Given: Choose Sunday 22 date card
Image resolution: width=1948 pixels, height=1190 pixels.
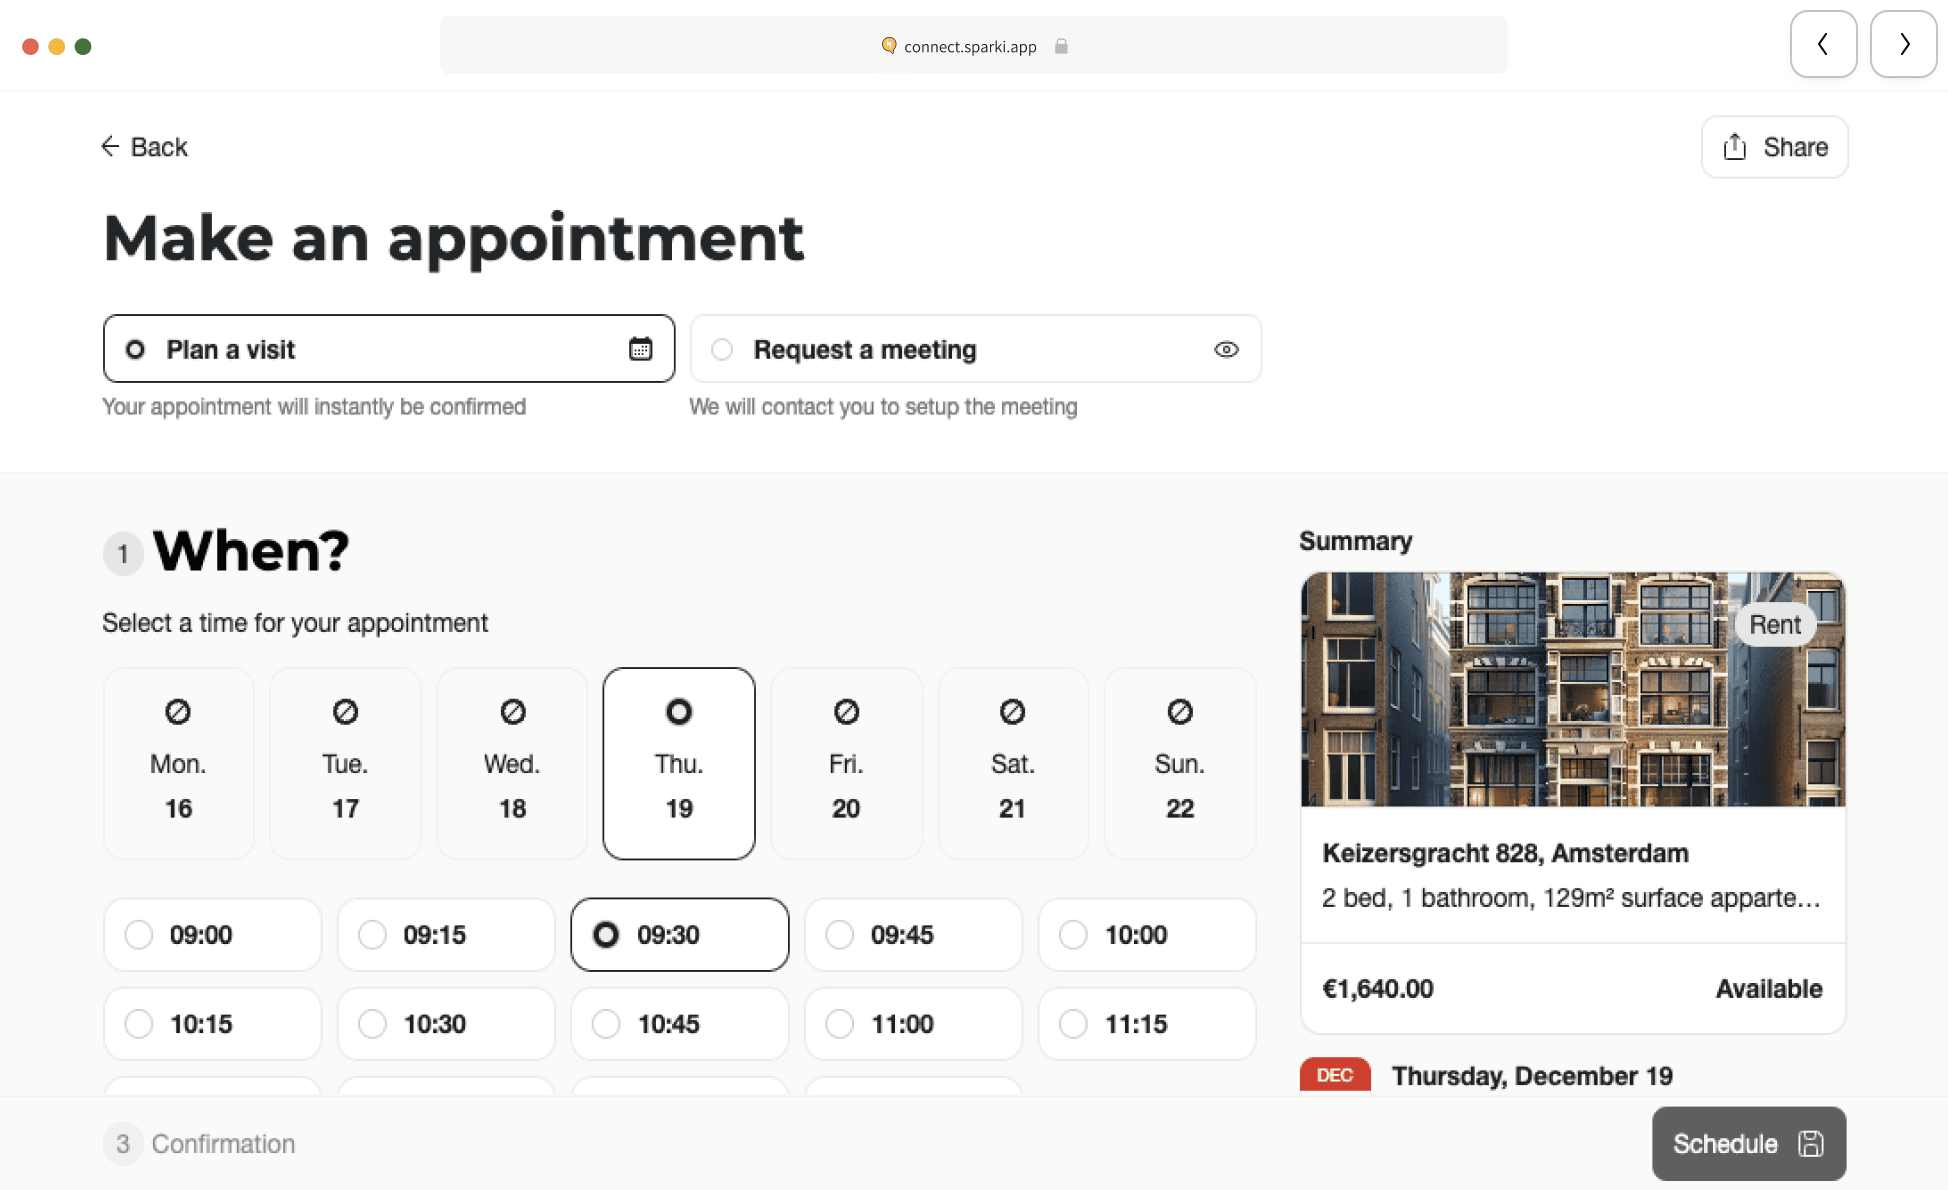Looking at the screenshot, I should tap(1180, 763).
